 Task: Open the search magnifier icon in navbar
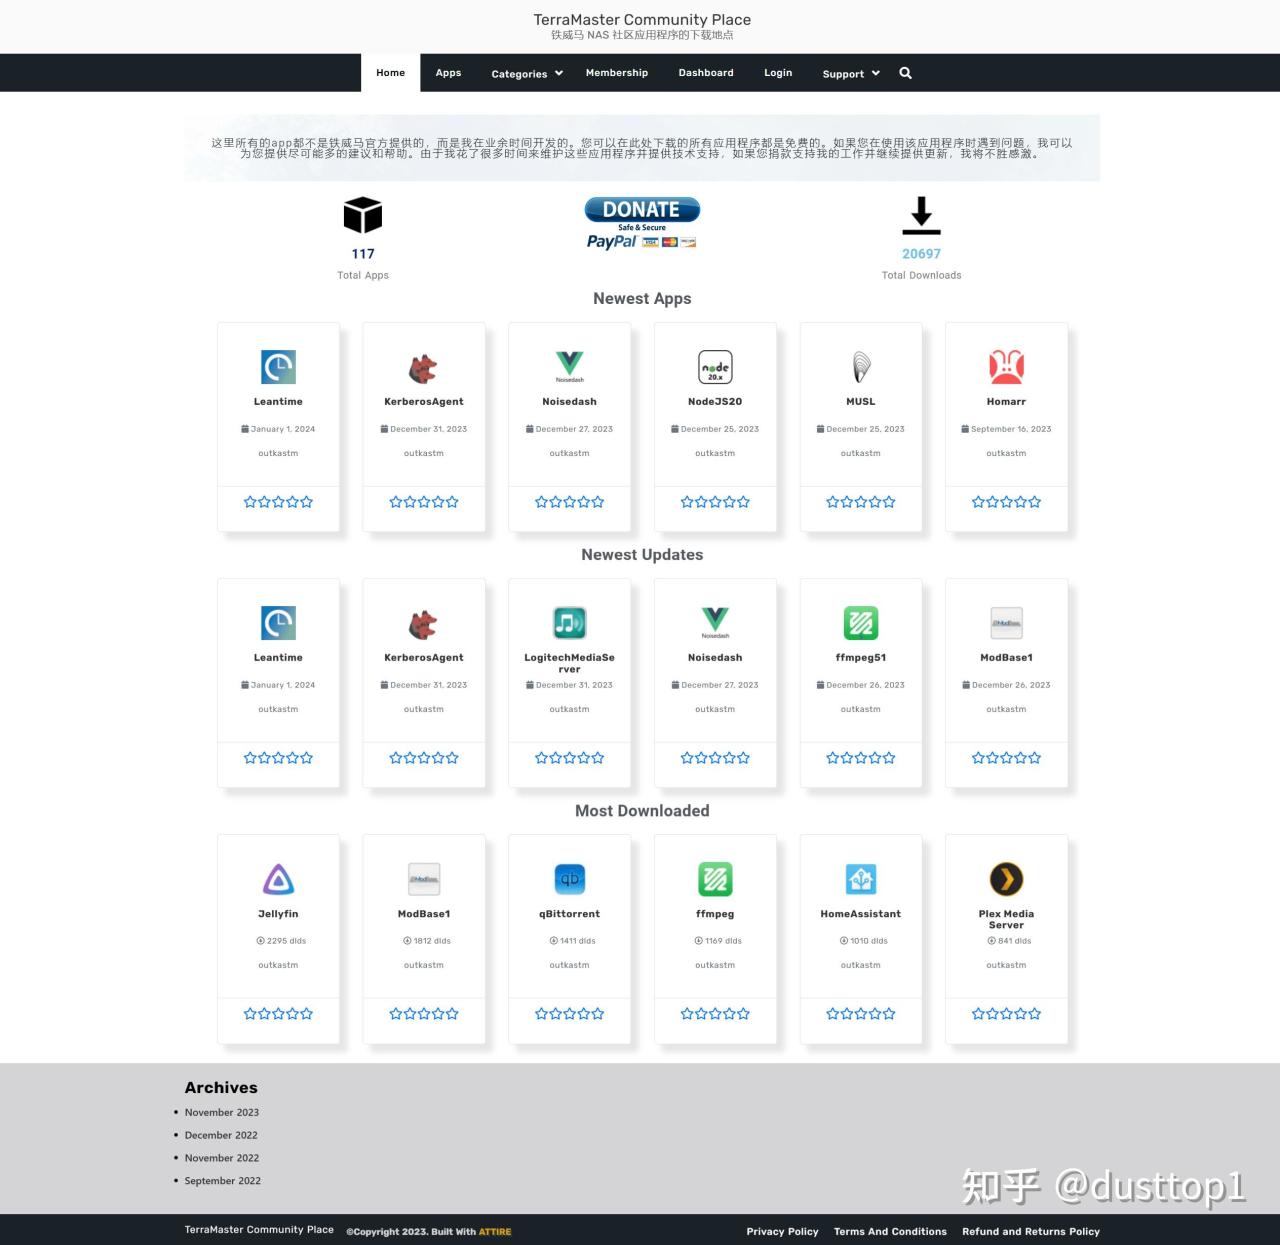(905, 73)
